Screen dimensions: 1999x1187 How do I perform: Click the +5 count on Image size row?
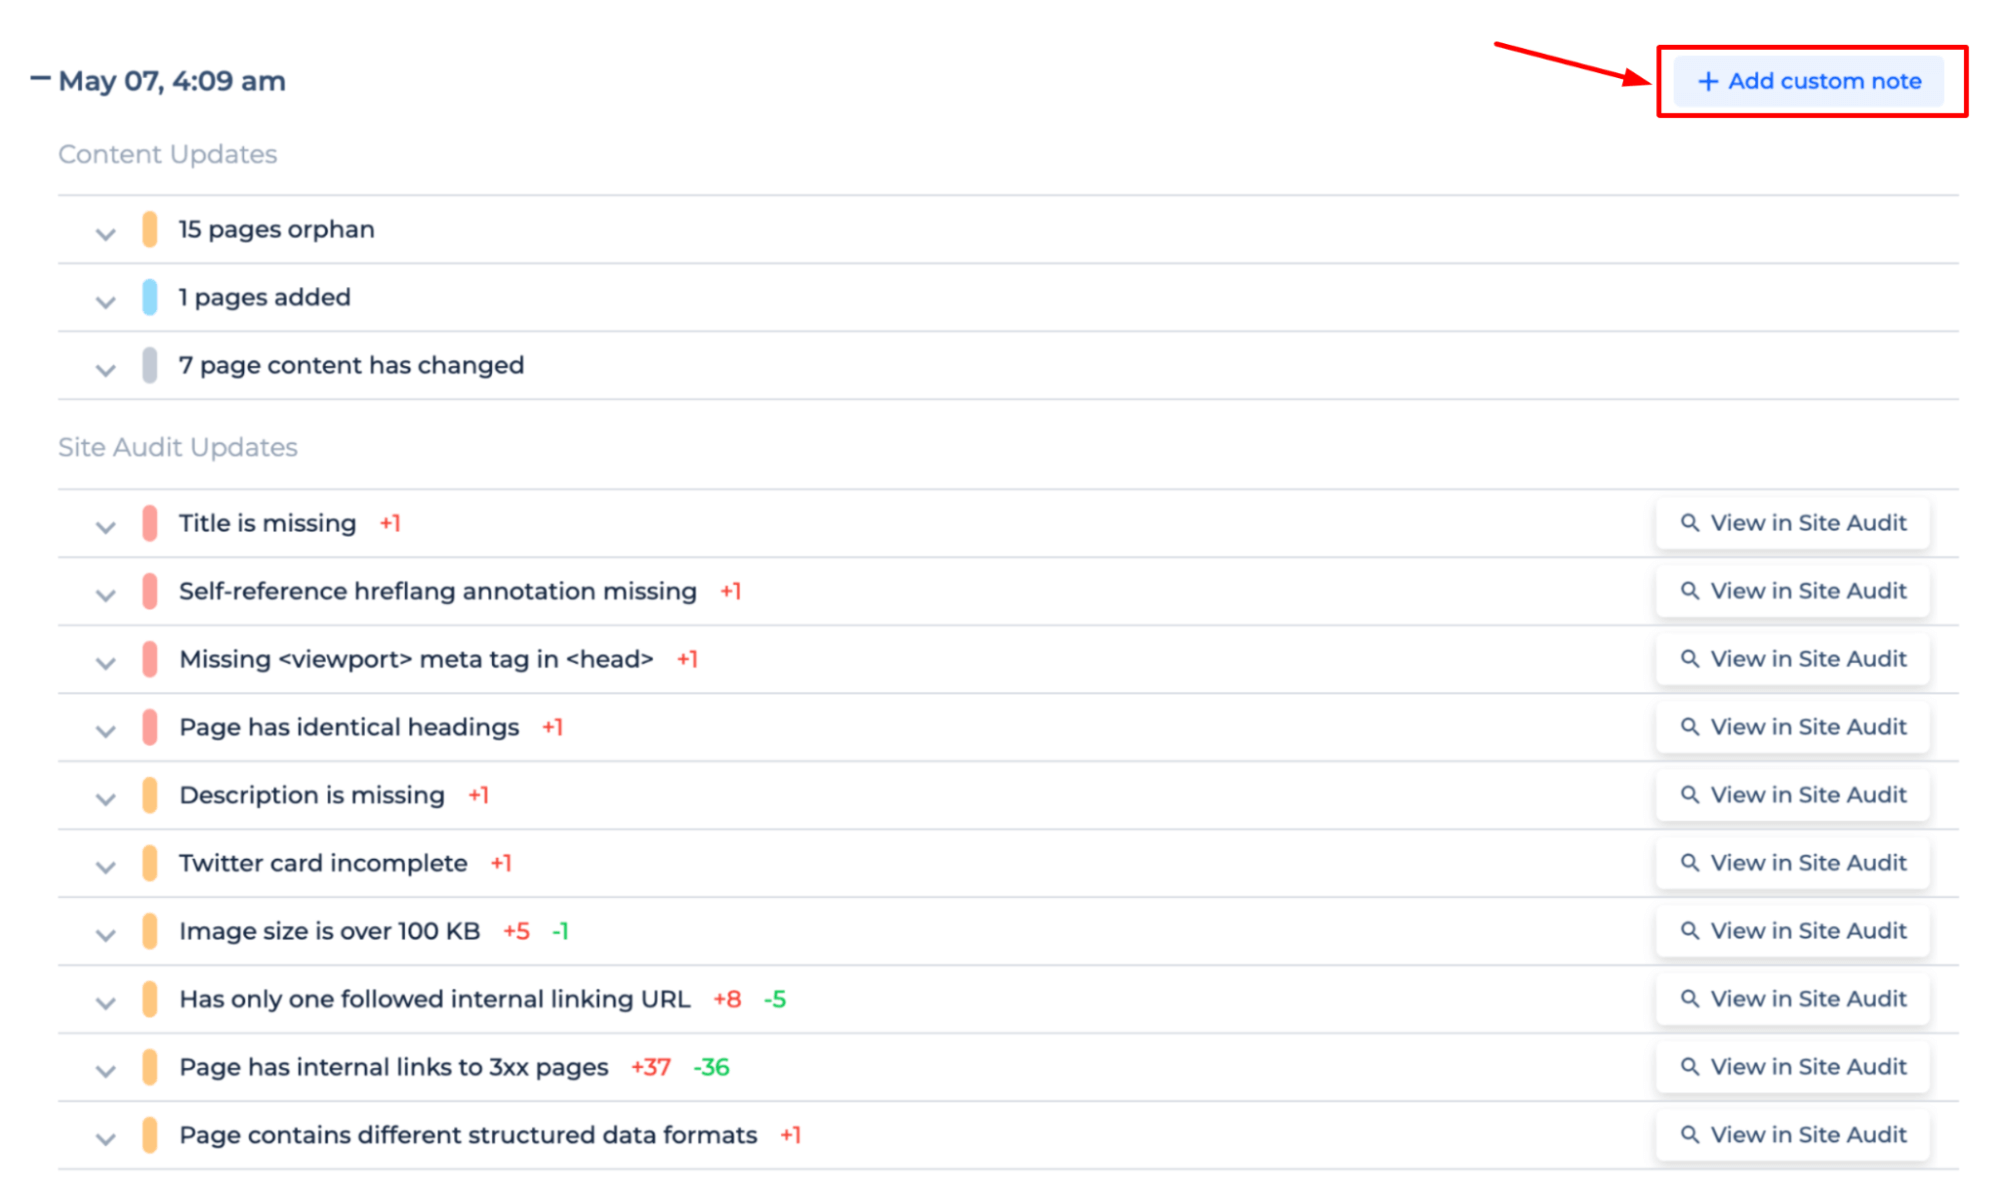pyautogui.click(x=517, y=931)
